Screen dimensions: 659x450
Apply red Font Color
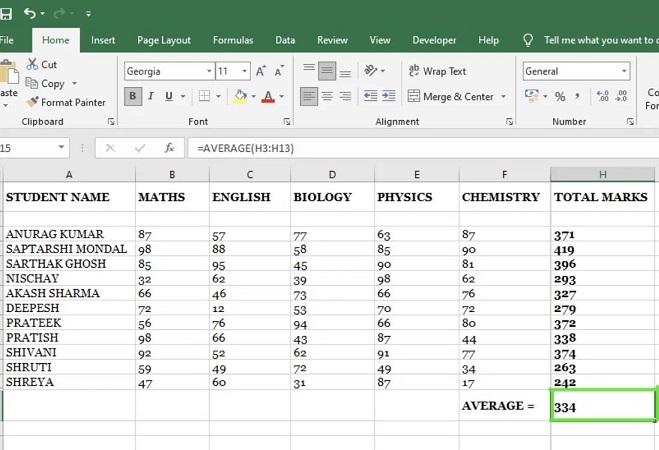[268, 97]
